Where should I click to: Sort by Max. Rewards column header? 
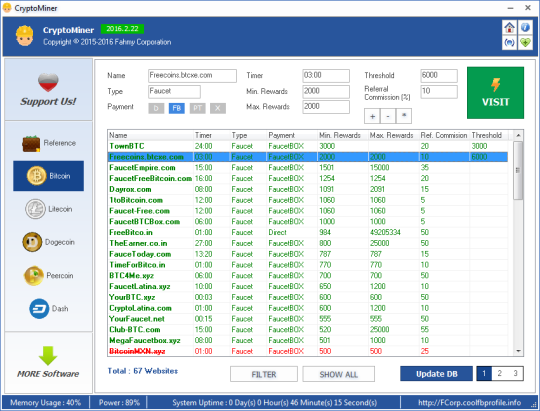393,135
